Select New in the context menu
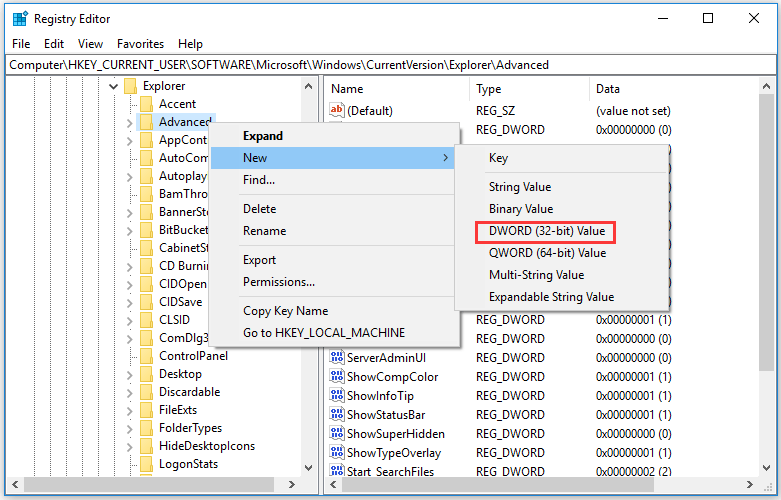This screenshot has width=781, height=500. [333, 158]
